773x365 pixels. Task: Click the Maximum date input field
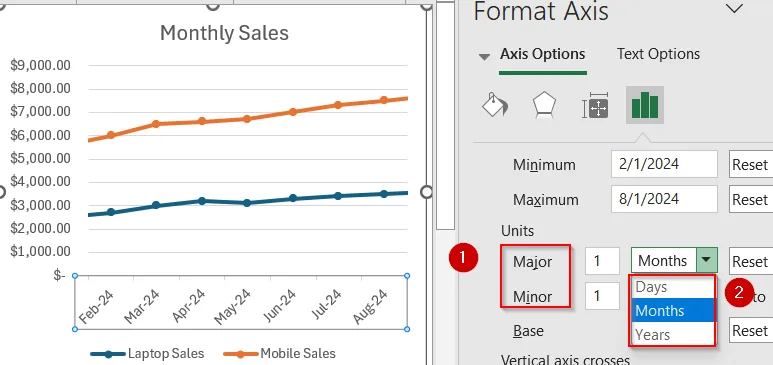coord(664,199)
